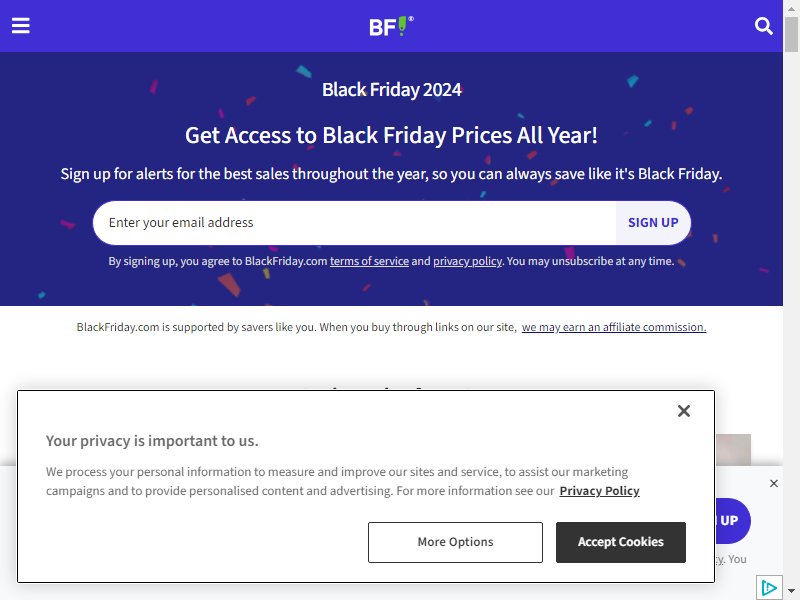Click the partially hidden UP button

pos(733,520)
